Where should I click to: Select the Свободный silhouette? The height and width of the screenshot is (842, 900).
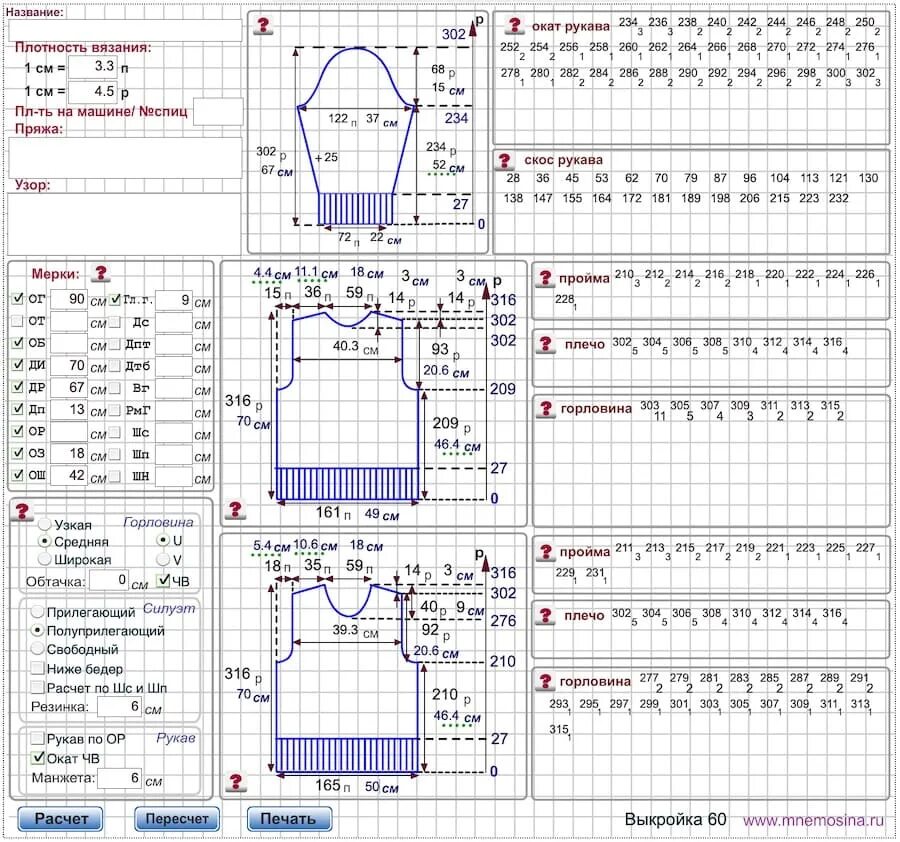click(37, 649)
